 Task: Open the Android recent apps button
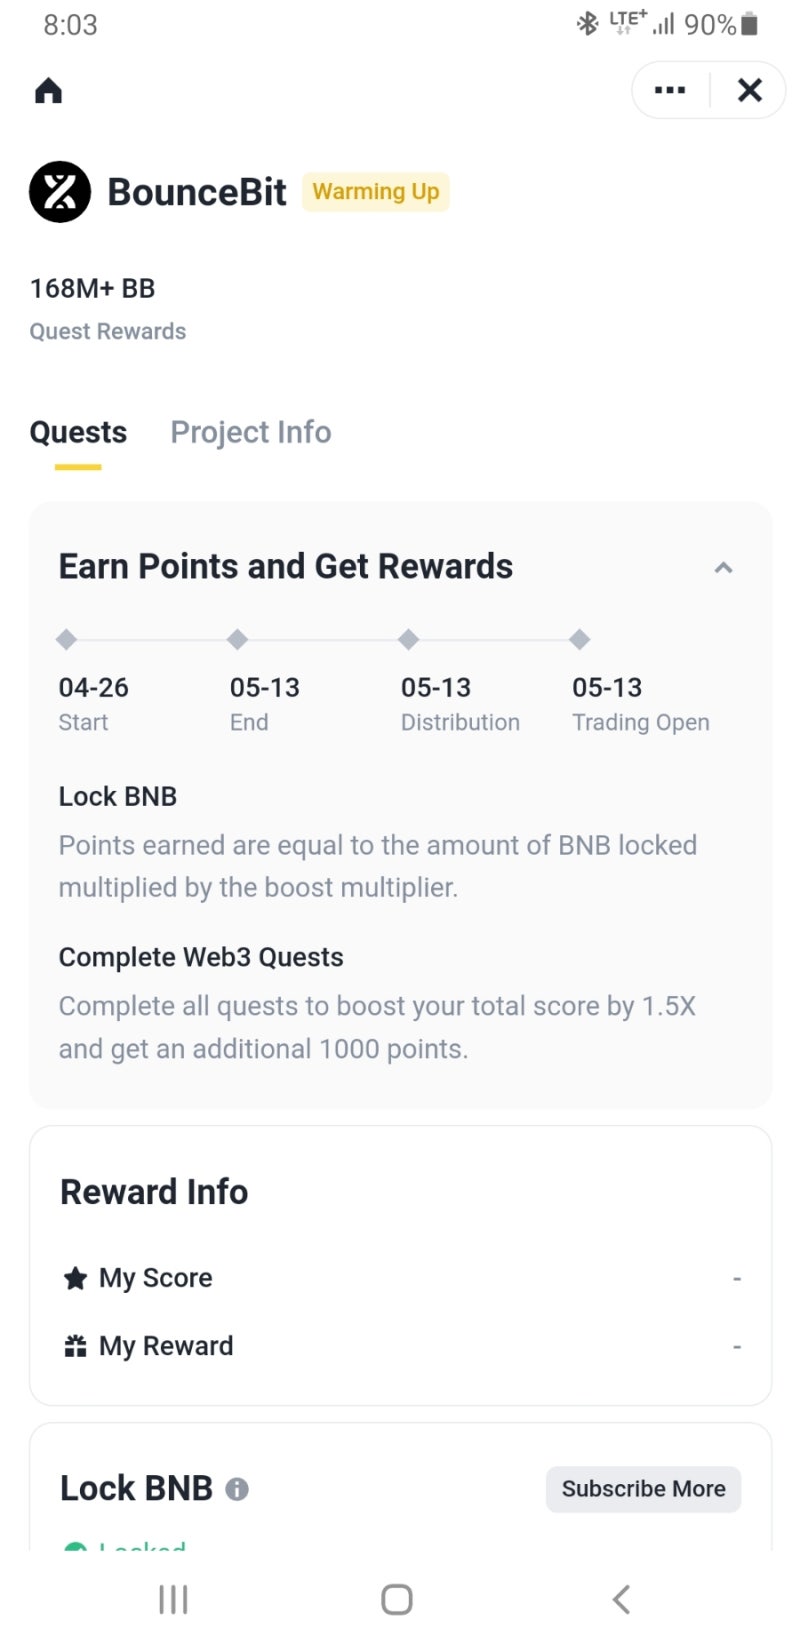coord(173,1599)
